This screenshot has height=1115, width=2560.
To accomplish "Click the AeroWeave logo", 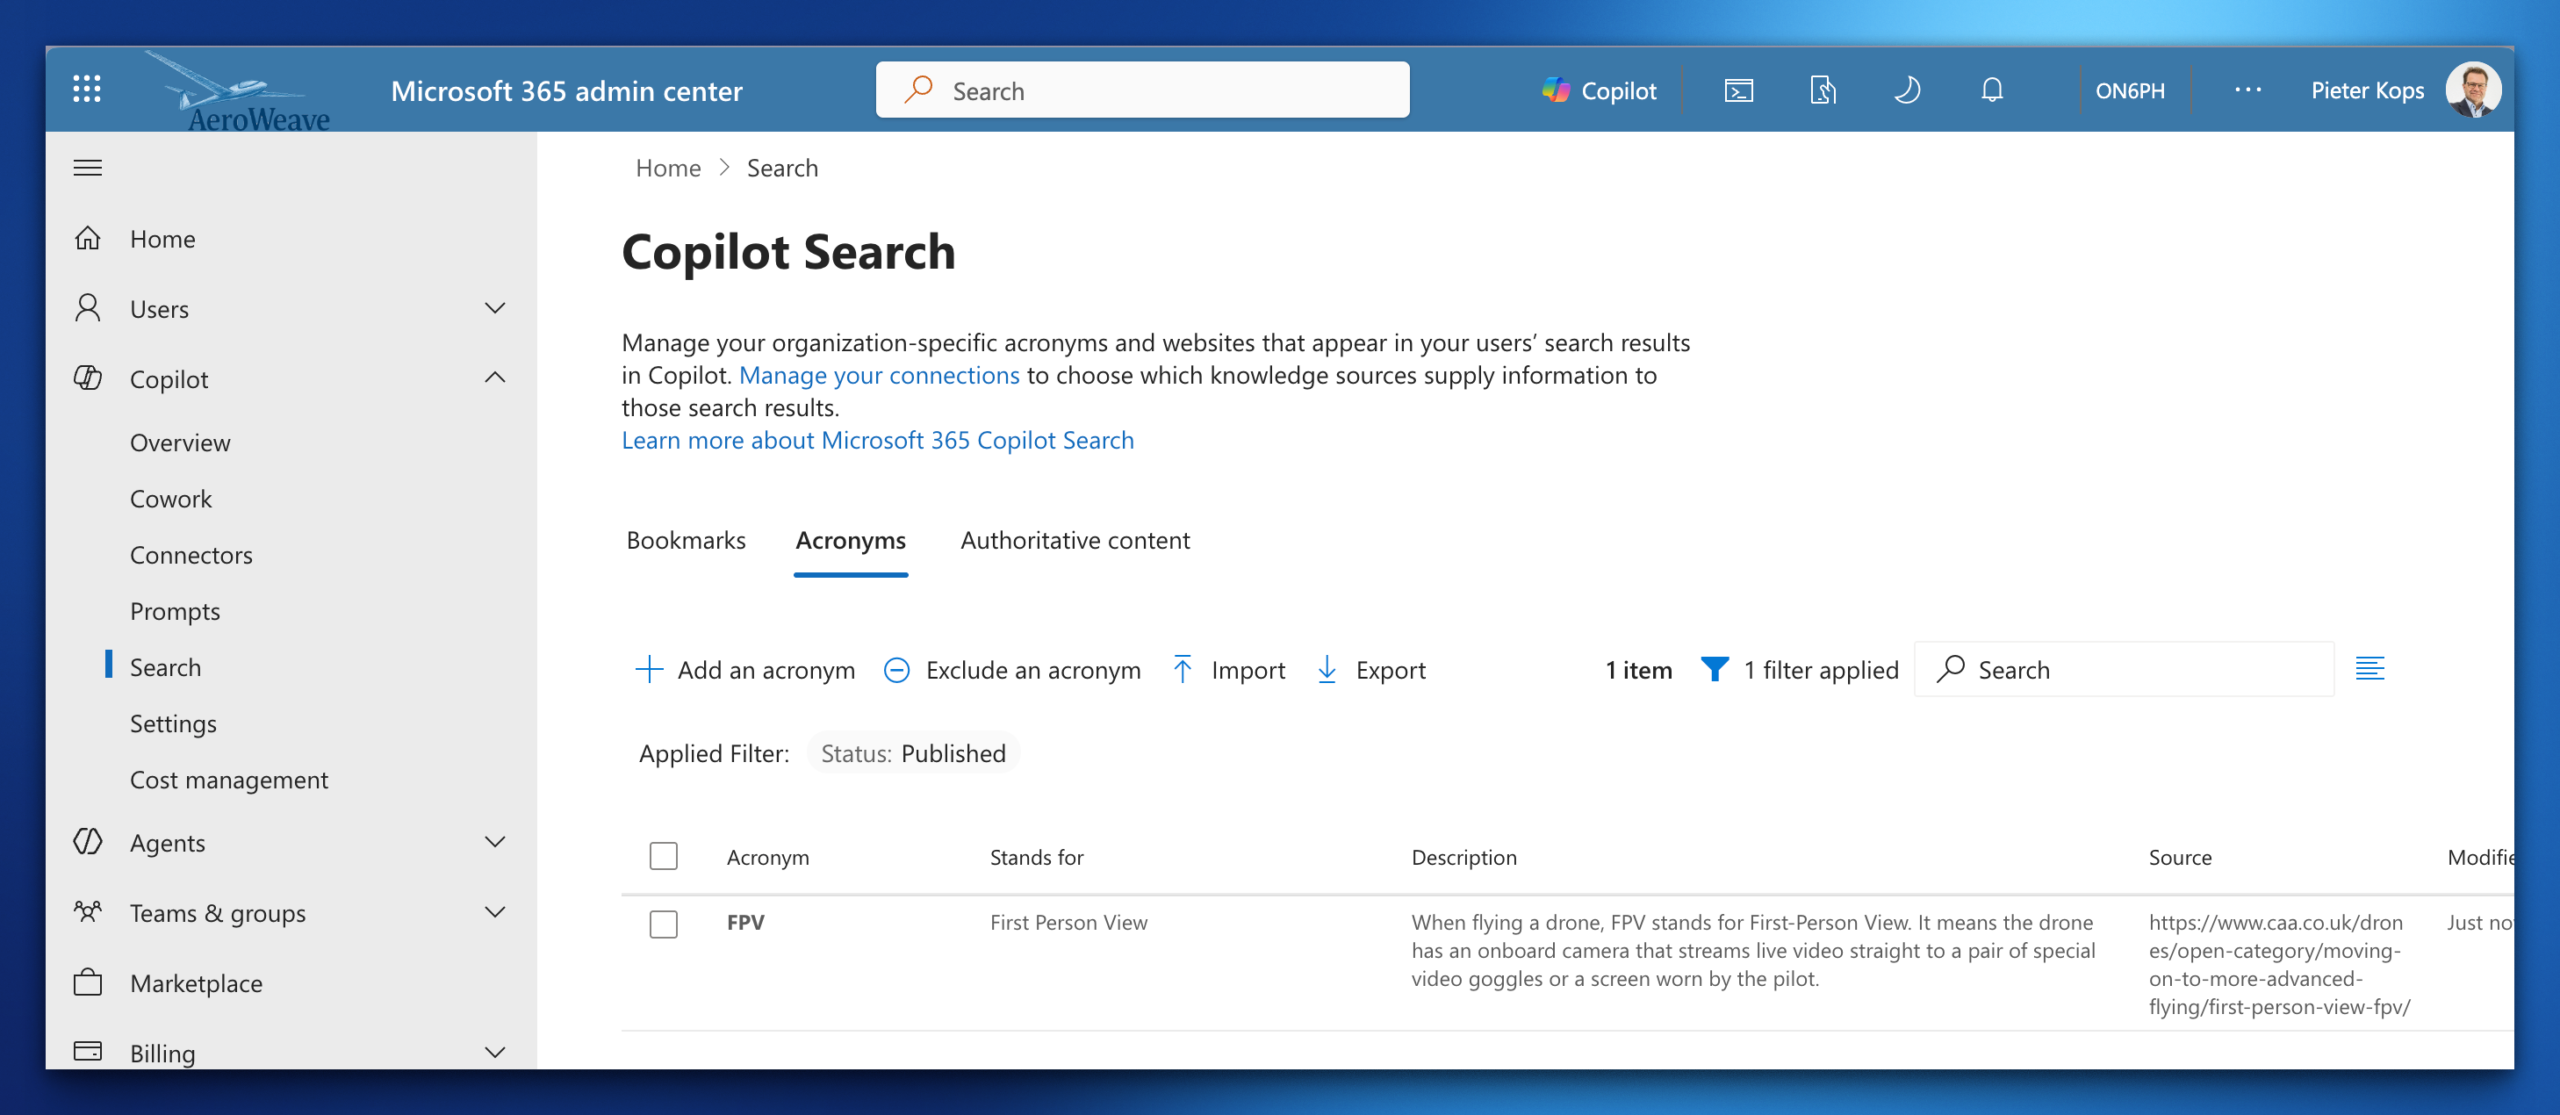I will pos(240,92).
